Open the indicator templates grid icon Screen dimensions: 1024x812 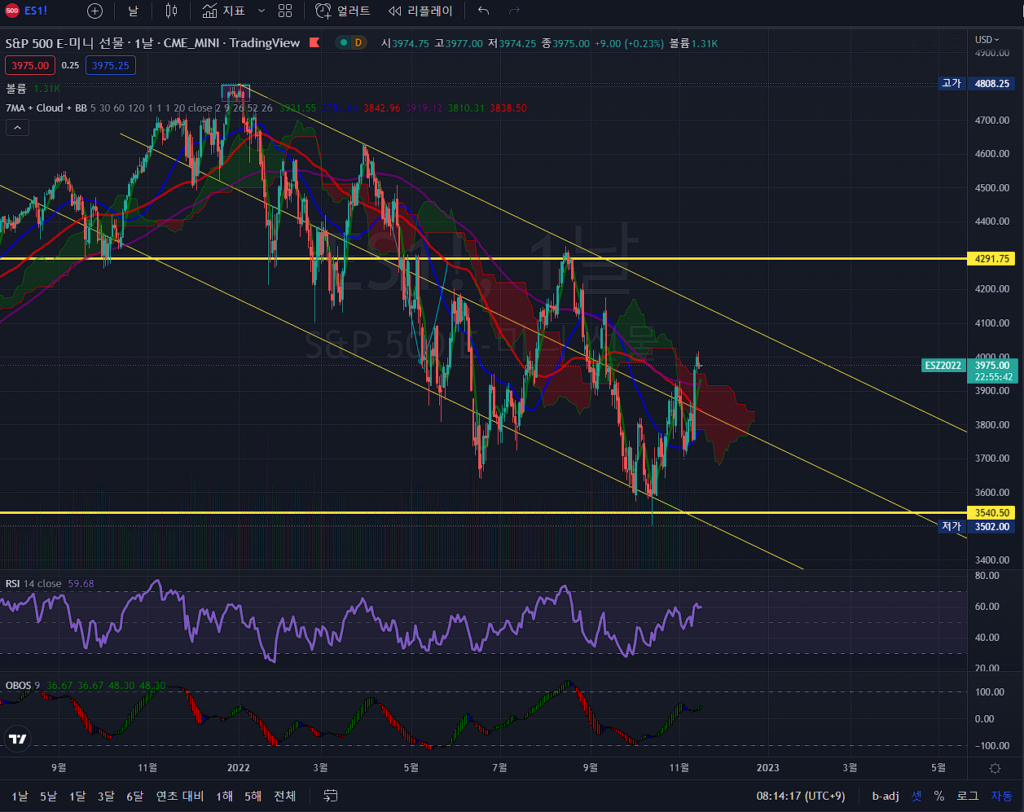[x=286, y=11]
